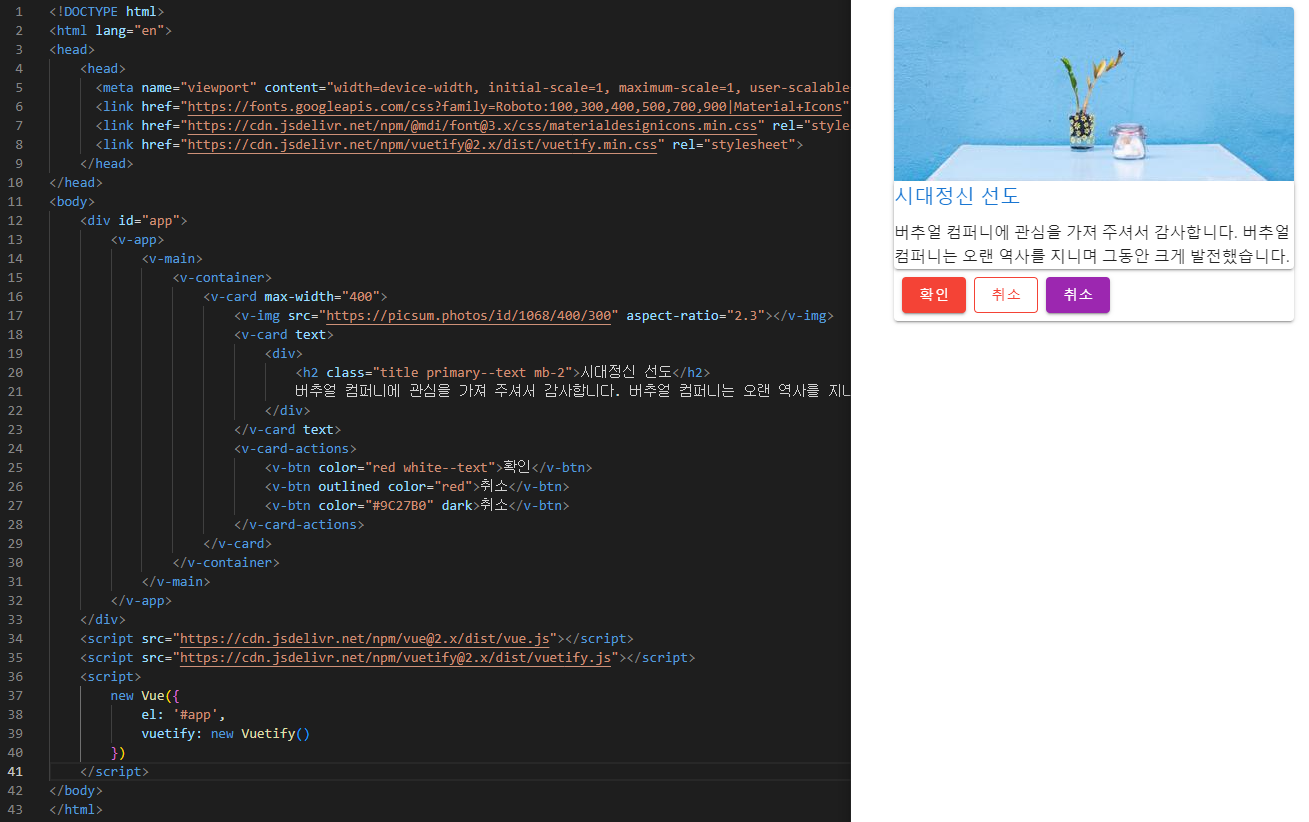This screenshot has width=1309, height=822.
Task: Click the vase photo in the card
Action: [x=1093, y=94]
